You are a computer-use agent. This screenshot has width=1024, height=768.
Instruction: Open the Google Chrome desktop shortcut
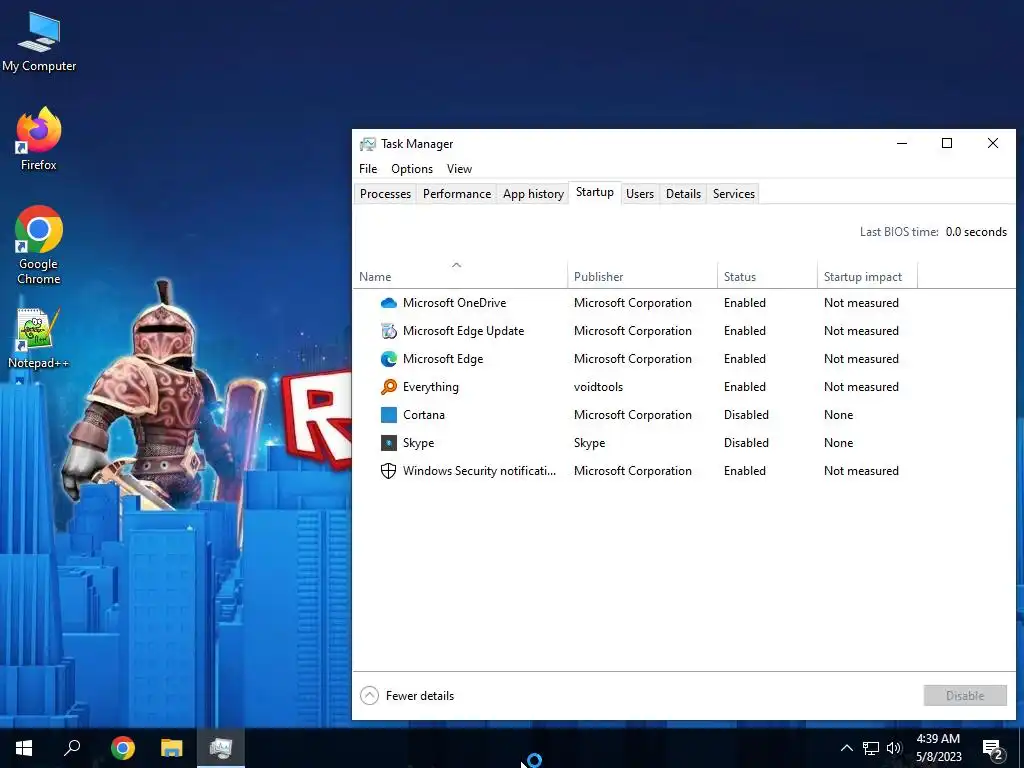[39, 245]
